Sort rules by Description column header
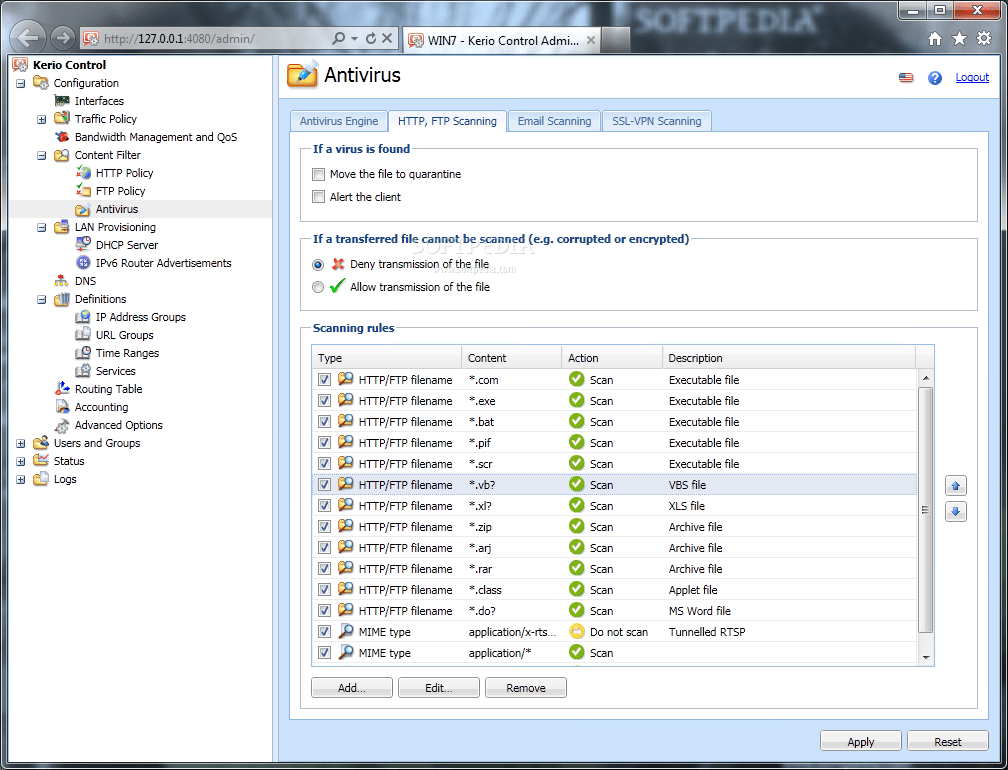The width and height of the screenshot is (1008, 770). tap(788, 358)
